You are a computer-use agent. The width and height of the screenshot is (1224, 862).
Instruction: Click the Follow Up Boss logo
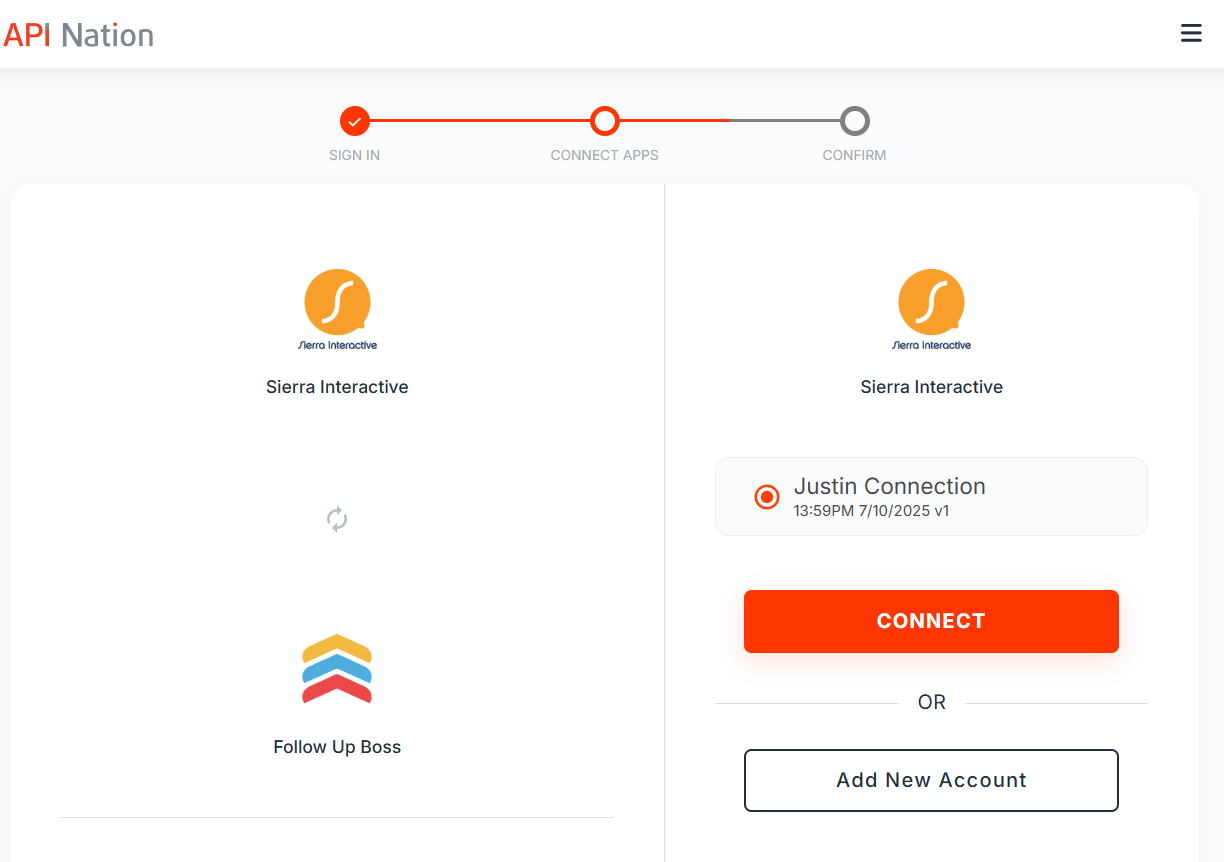[x=337, y=669]
